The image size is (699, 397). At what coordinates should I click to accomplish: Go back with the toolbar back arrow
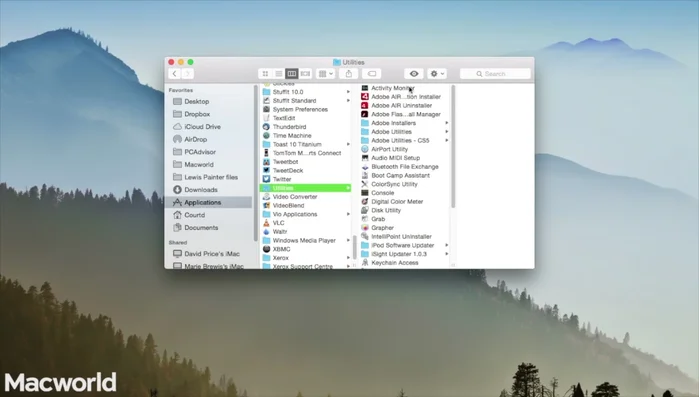pos(175,74)
